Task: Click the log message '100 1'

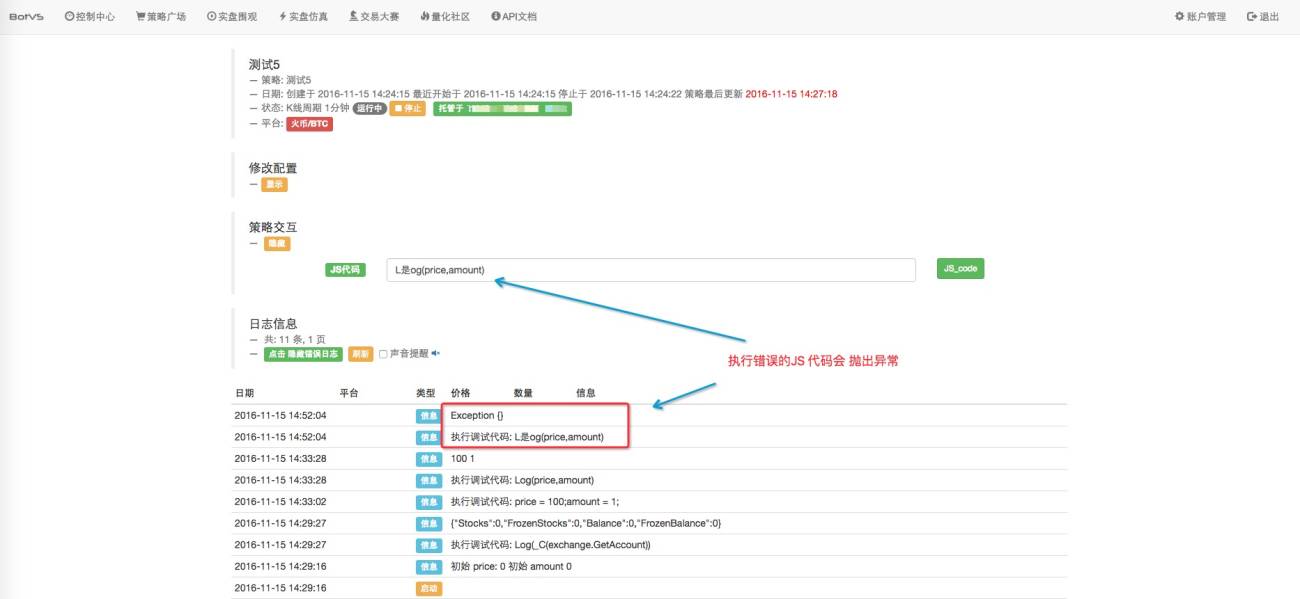Action: 461,458
